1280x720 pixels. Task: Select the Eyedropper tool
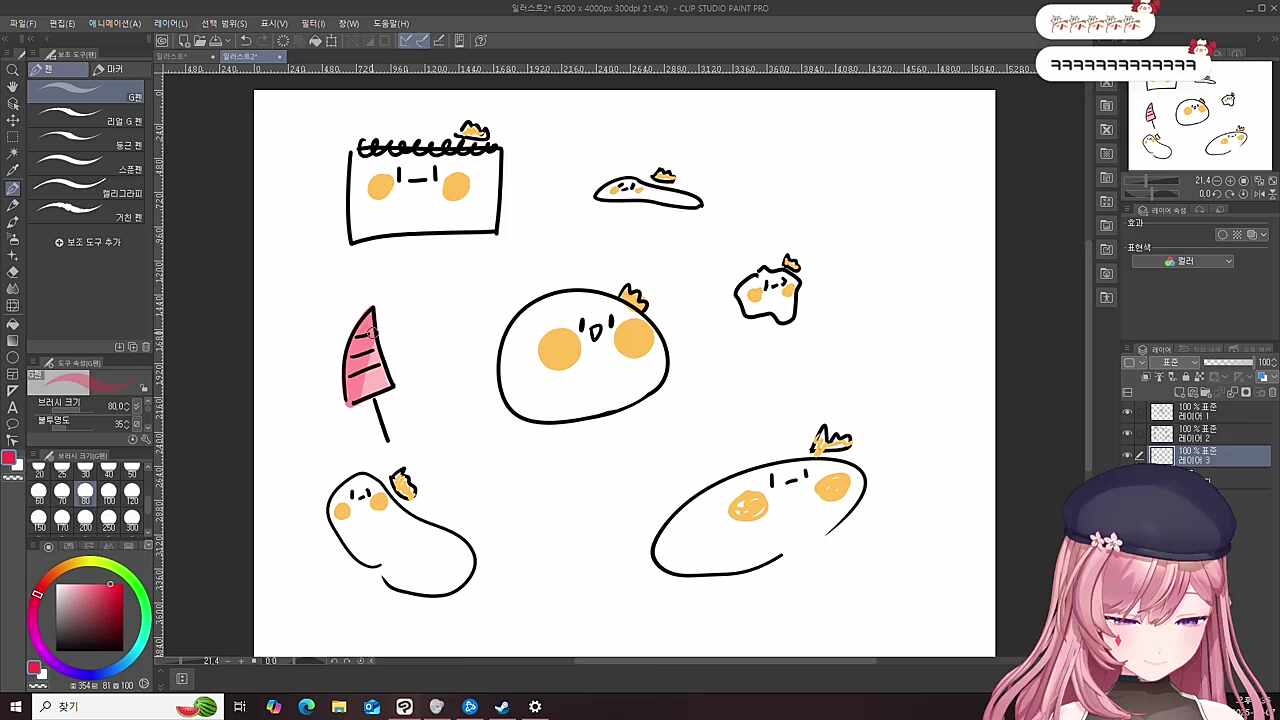[x=13, y=171]
